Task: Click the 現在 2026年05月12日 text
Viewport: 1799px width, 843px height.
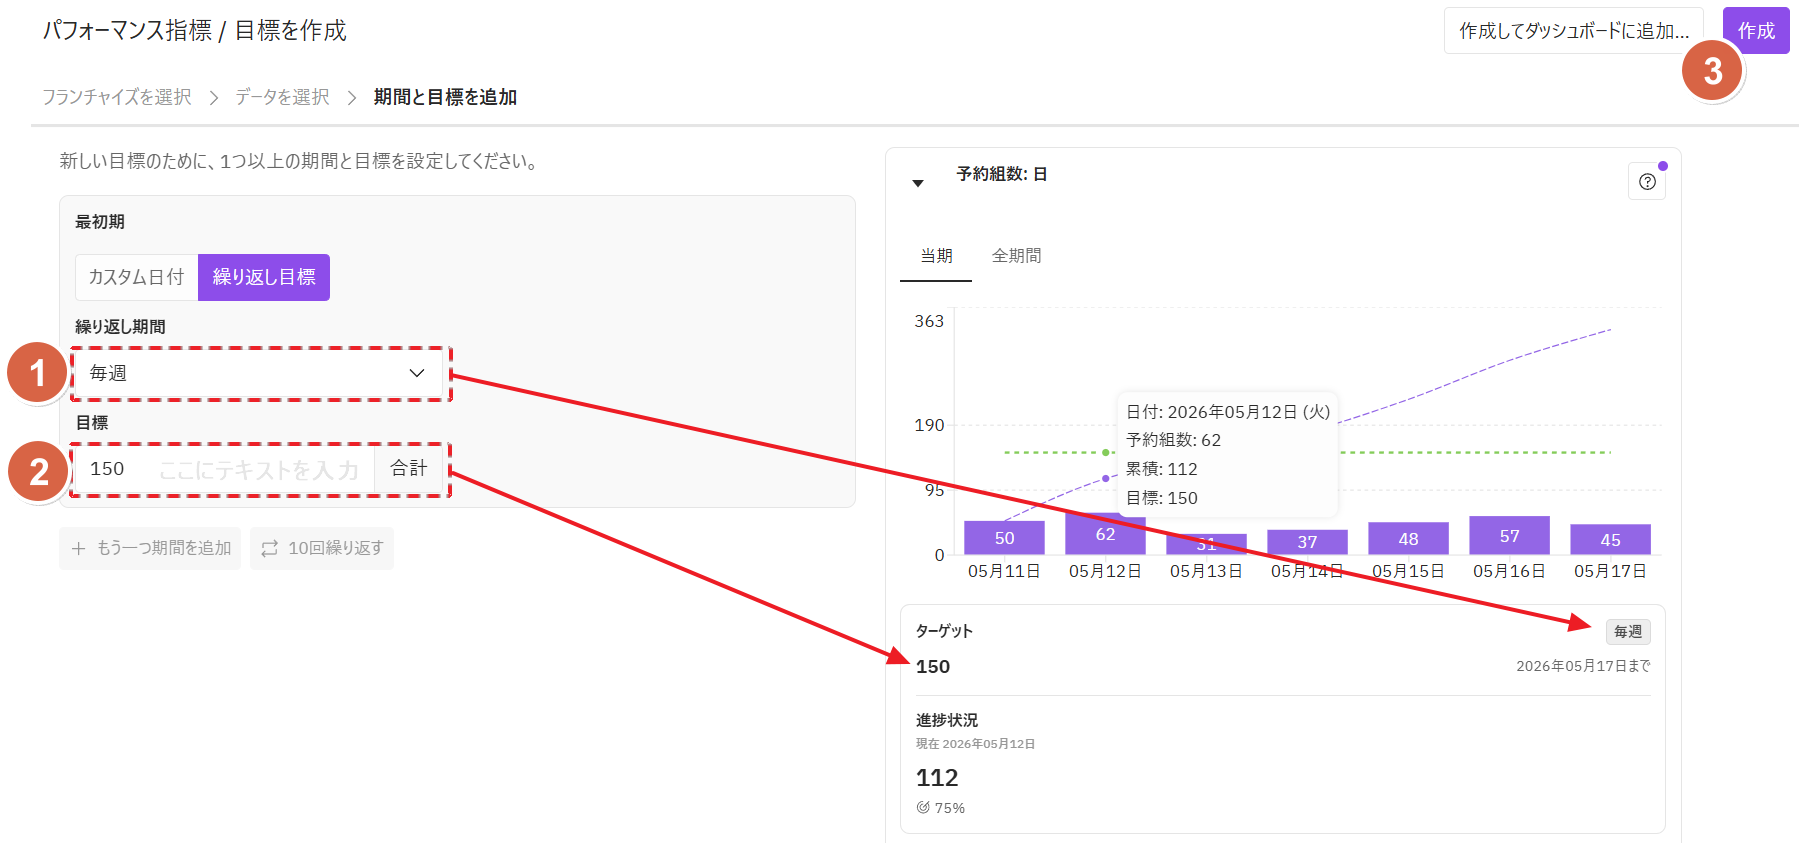Action: pyautogui.click(x=975, y=744)
